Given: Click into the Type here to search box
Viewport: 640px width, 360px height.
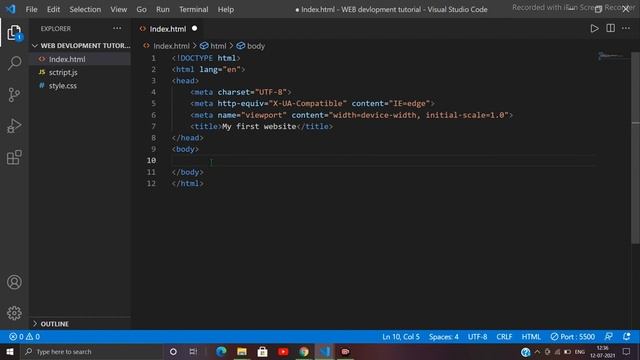Looking at the screenshot, I should coord(92,351).
